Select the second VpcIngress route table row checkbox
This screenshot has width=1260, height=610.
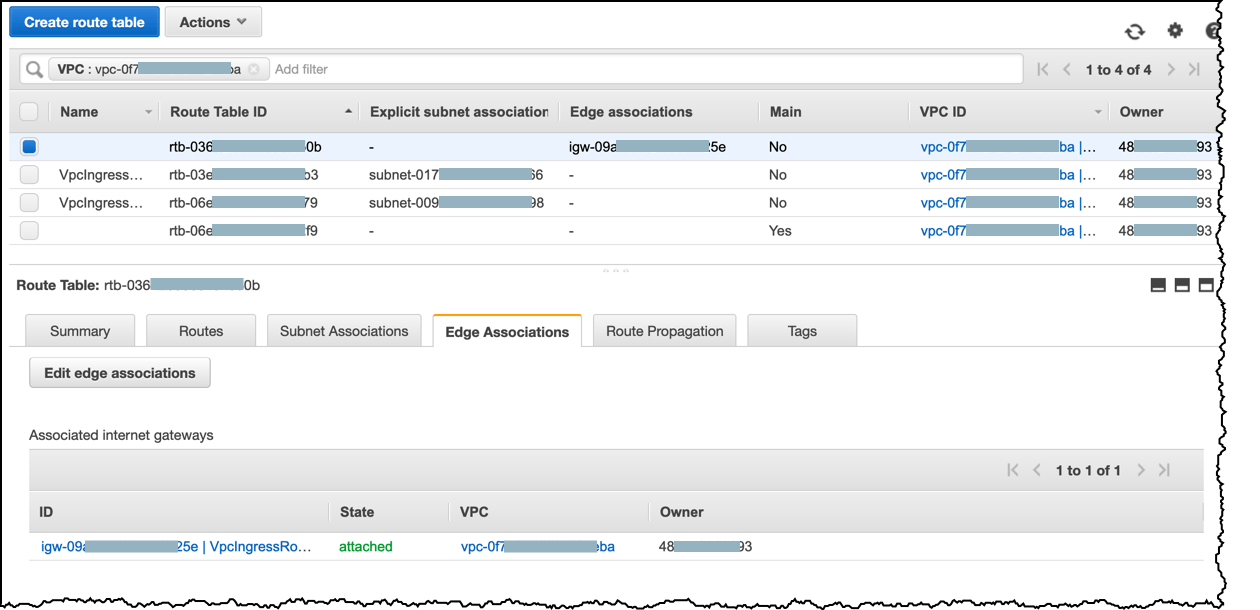click(x=29, y=202)
